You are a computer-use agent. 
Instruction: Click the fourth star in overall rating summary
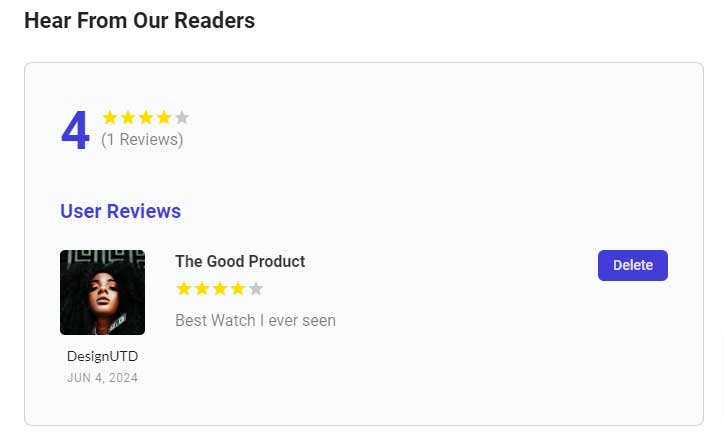(164, 117)
